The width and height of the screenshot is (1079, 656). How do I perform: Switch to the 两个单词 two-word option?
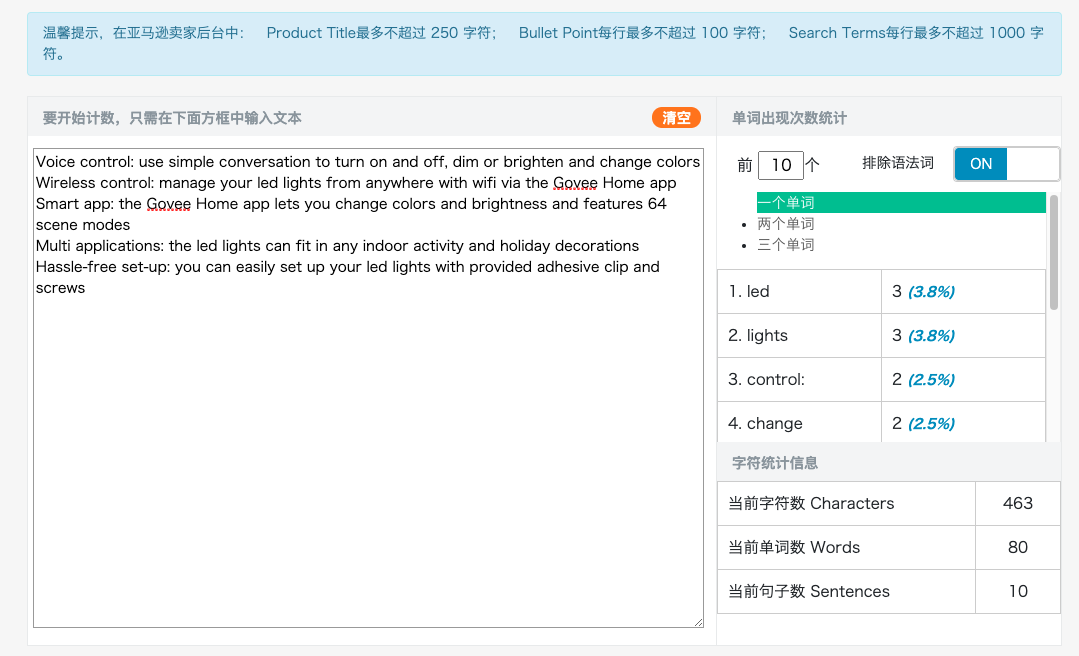tap(786, 224)
